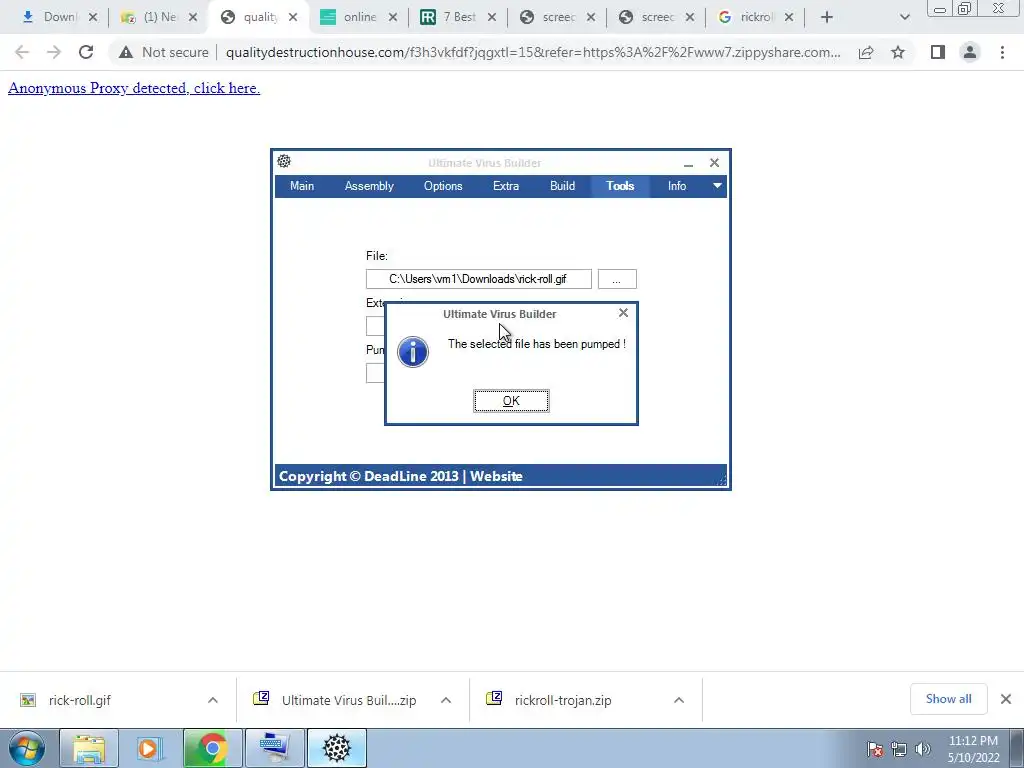Click the Chrome taskbar icon
This screenshot has width=1024, height=768.
click(212, 748)
